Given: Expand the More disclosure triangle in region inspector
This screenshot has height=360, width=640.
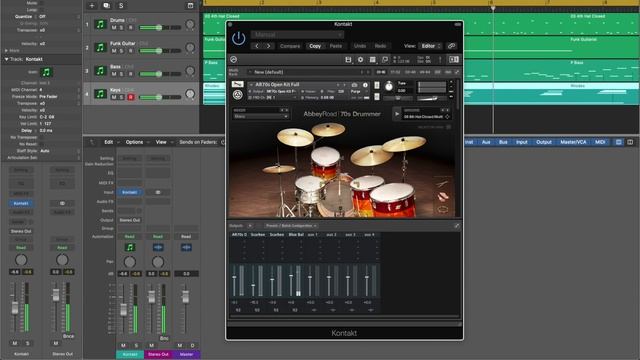Looking at the screenshot, I should (7, 51).
